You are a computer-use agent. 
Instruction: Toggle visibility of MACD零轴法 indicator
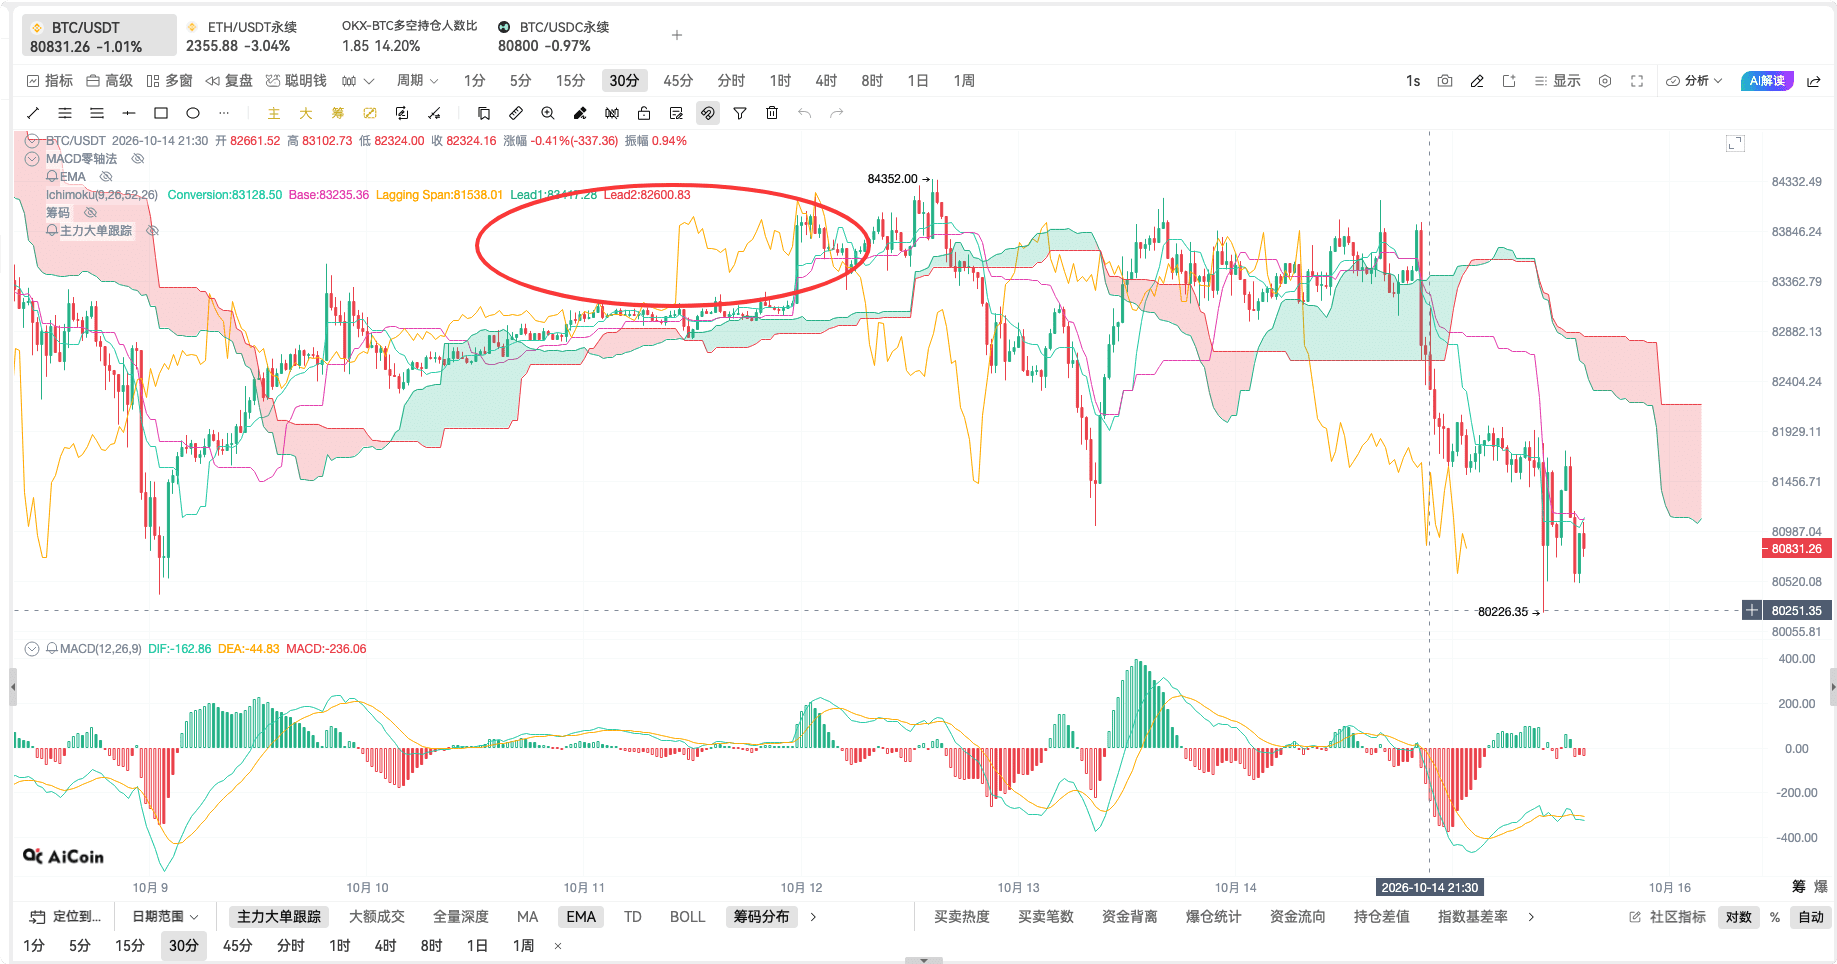pyautogui.click(x=138, y=159)
